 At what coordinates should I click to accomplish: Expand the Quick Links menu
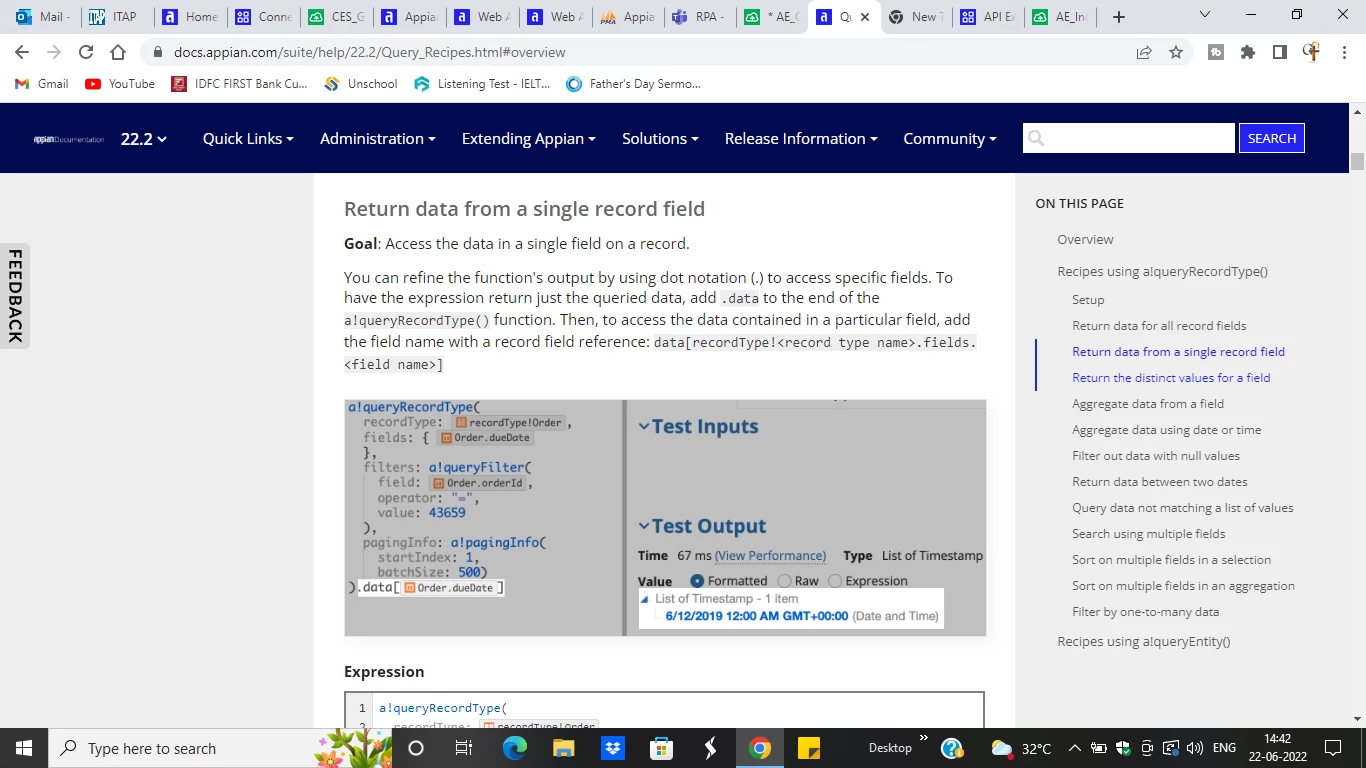248,139
